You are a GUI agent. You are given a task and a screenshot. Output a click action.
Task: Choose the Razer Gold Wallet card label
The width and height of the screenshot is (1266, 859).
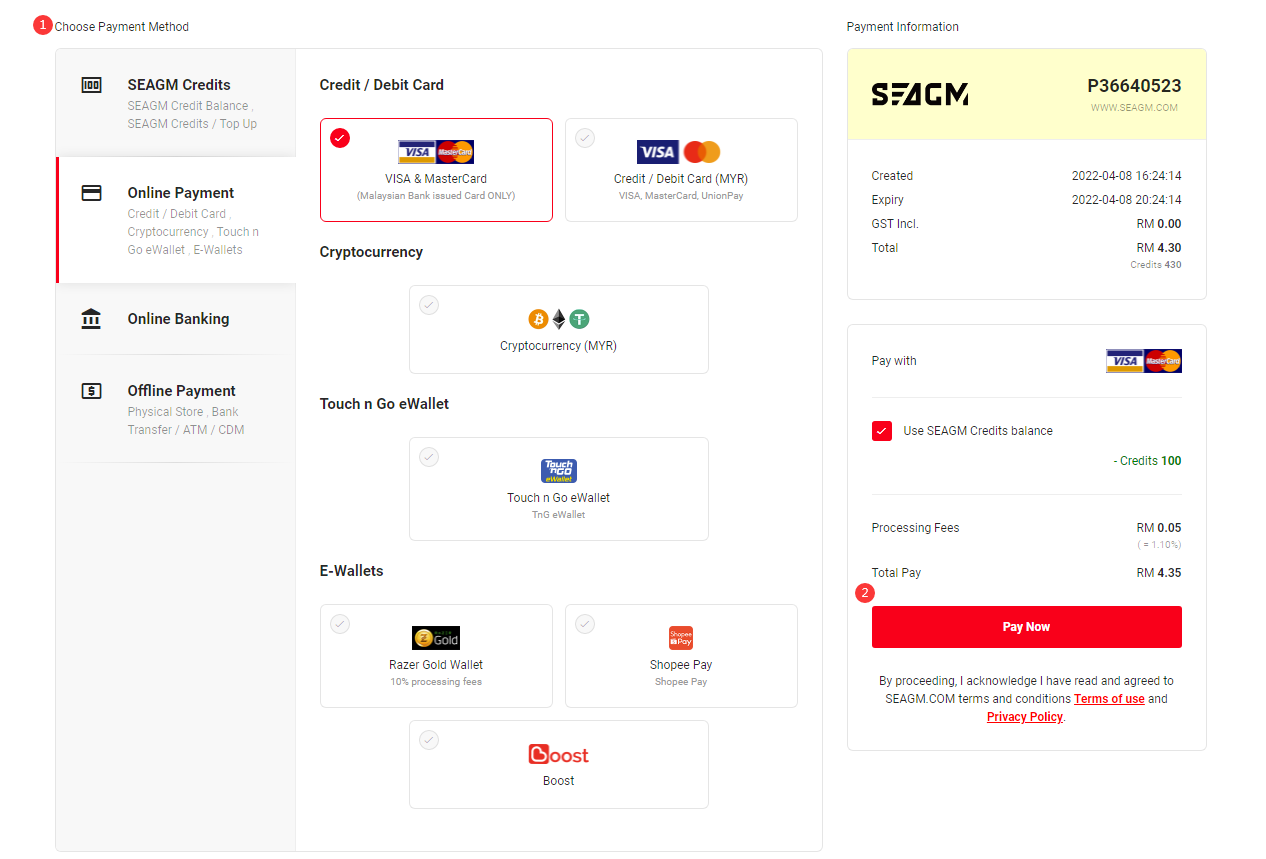[x=436, y=665]
